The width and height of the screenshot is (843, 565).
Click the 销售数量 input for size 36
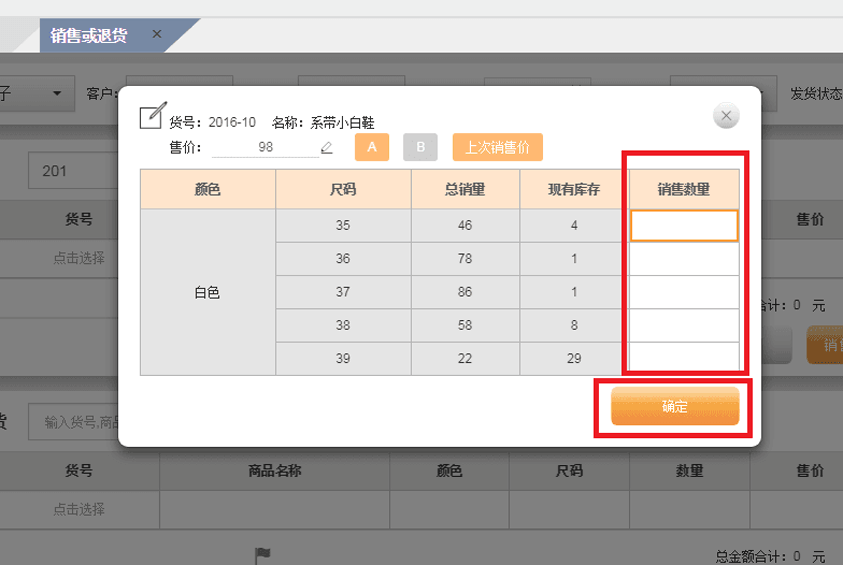pyautogui.click(x=684, y=259)
